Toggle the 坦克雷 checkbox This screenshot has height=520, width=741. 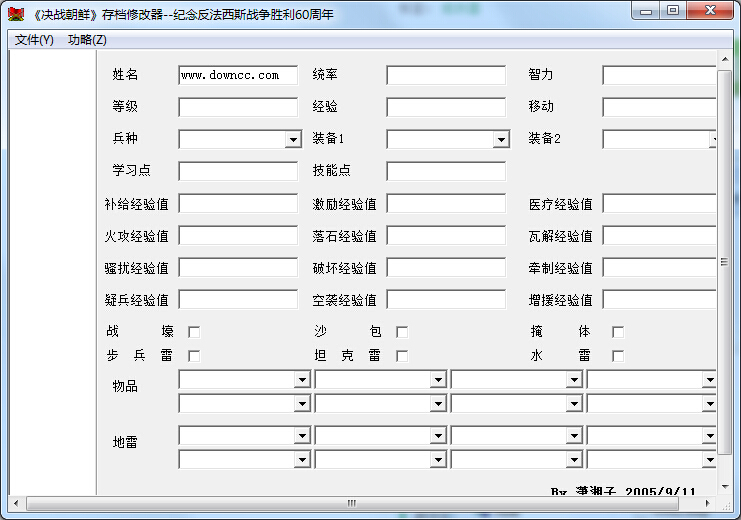point(402,355)
